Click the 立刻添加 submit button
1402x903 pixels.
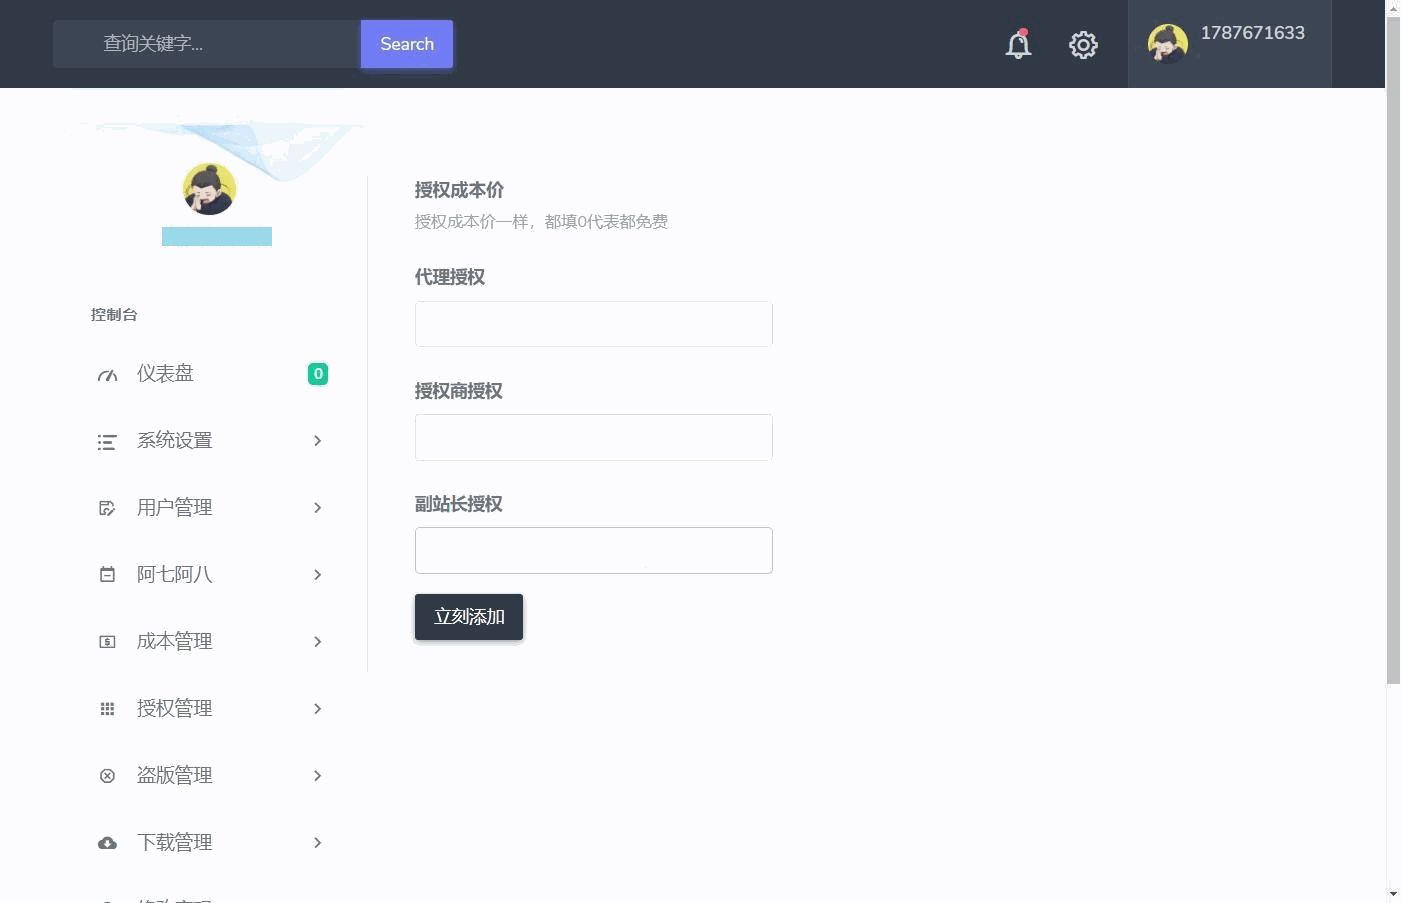pos(469,617)
